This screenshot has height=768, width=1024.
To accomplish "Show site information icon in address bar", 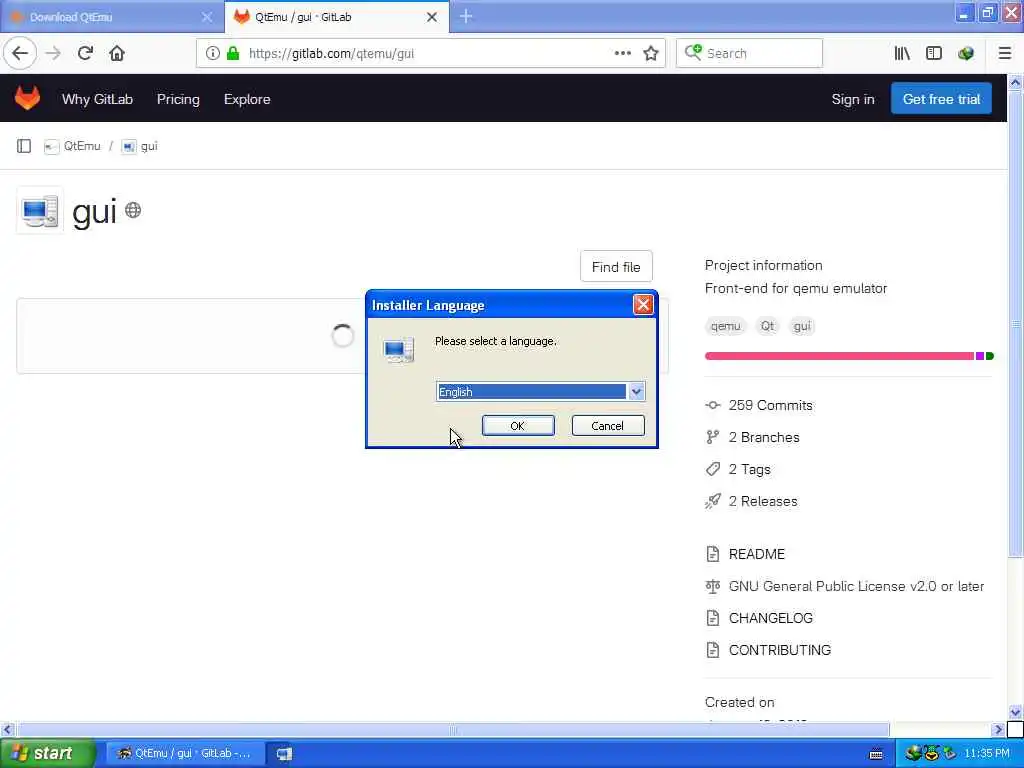I will 212,54.
